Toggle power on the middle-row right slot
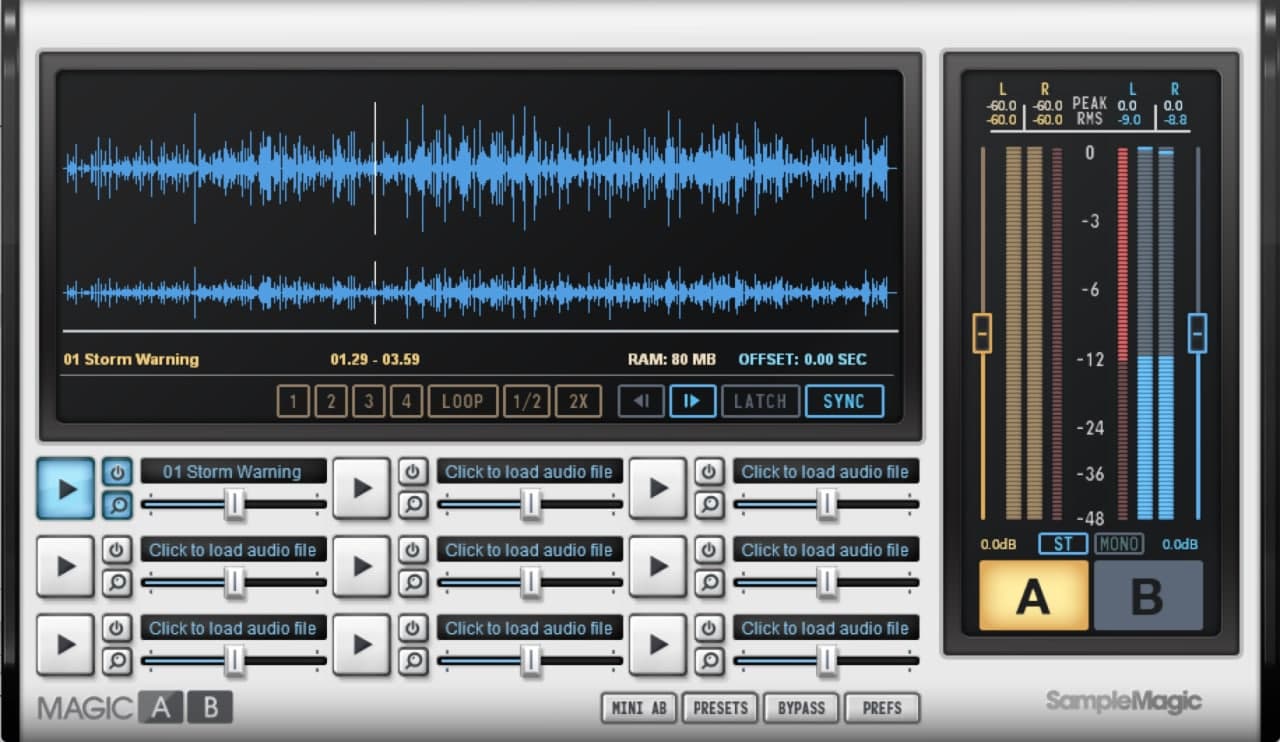Viewport: 1280px width, 742px height. click(x=709, y=550)
